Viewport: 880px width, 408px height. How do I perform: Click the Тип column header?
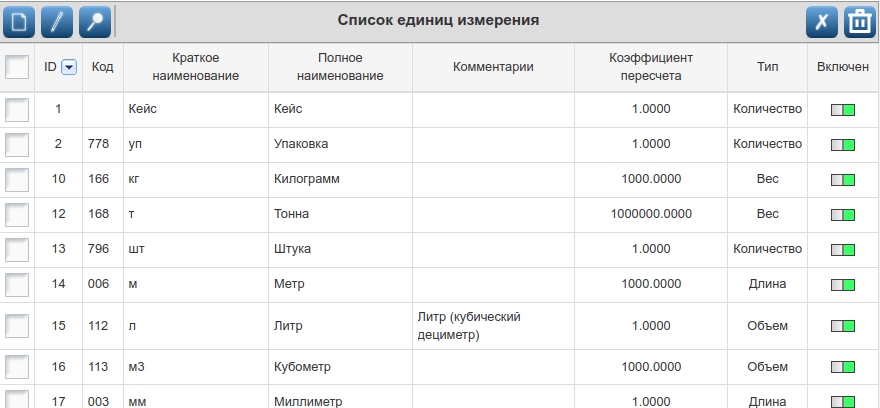(767, 67)
